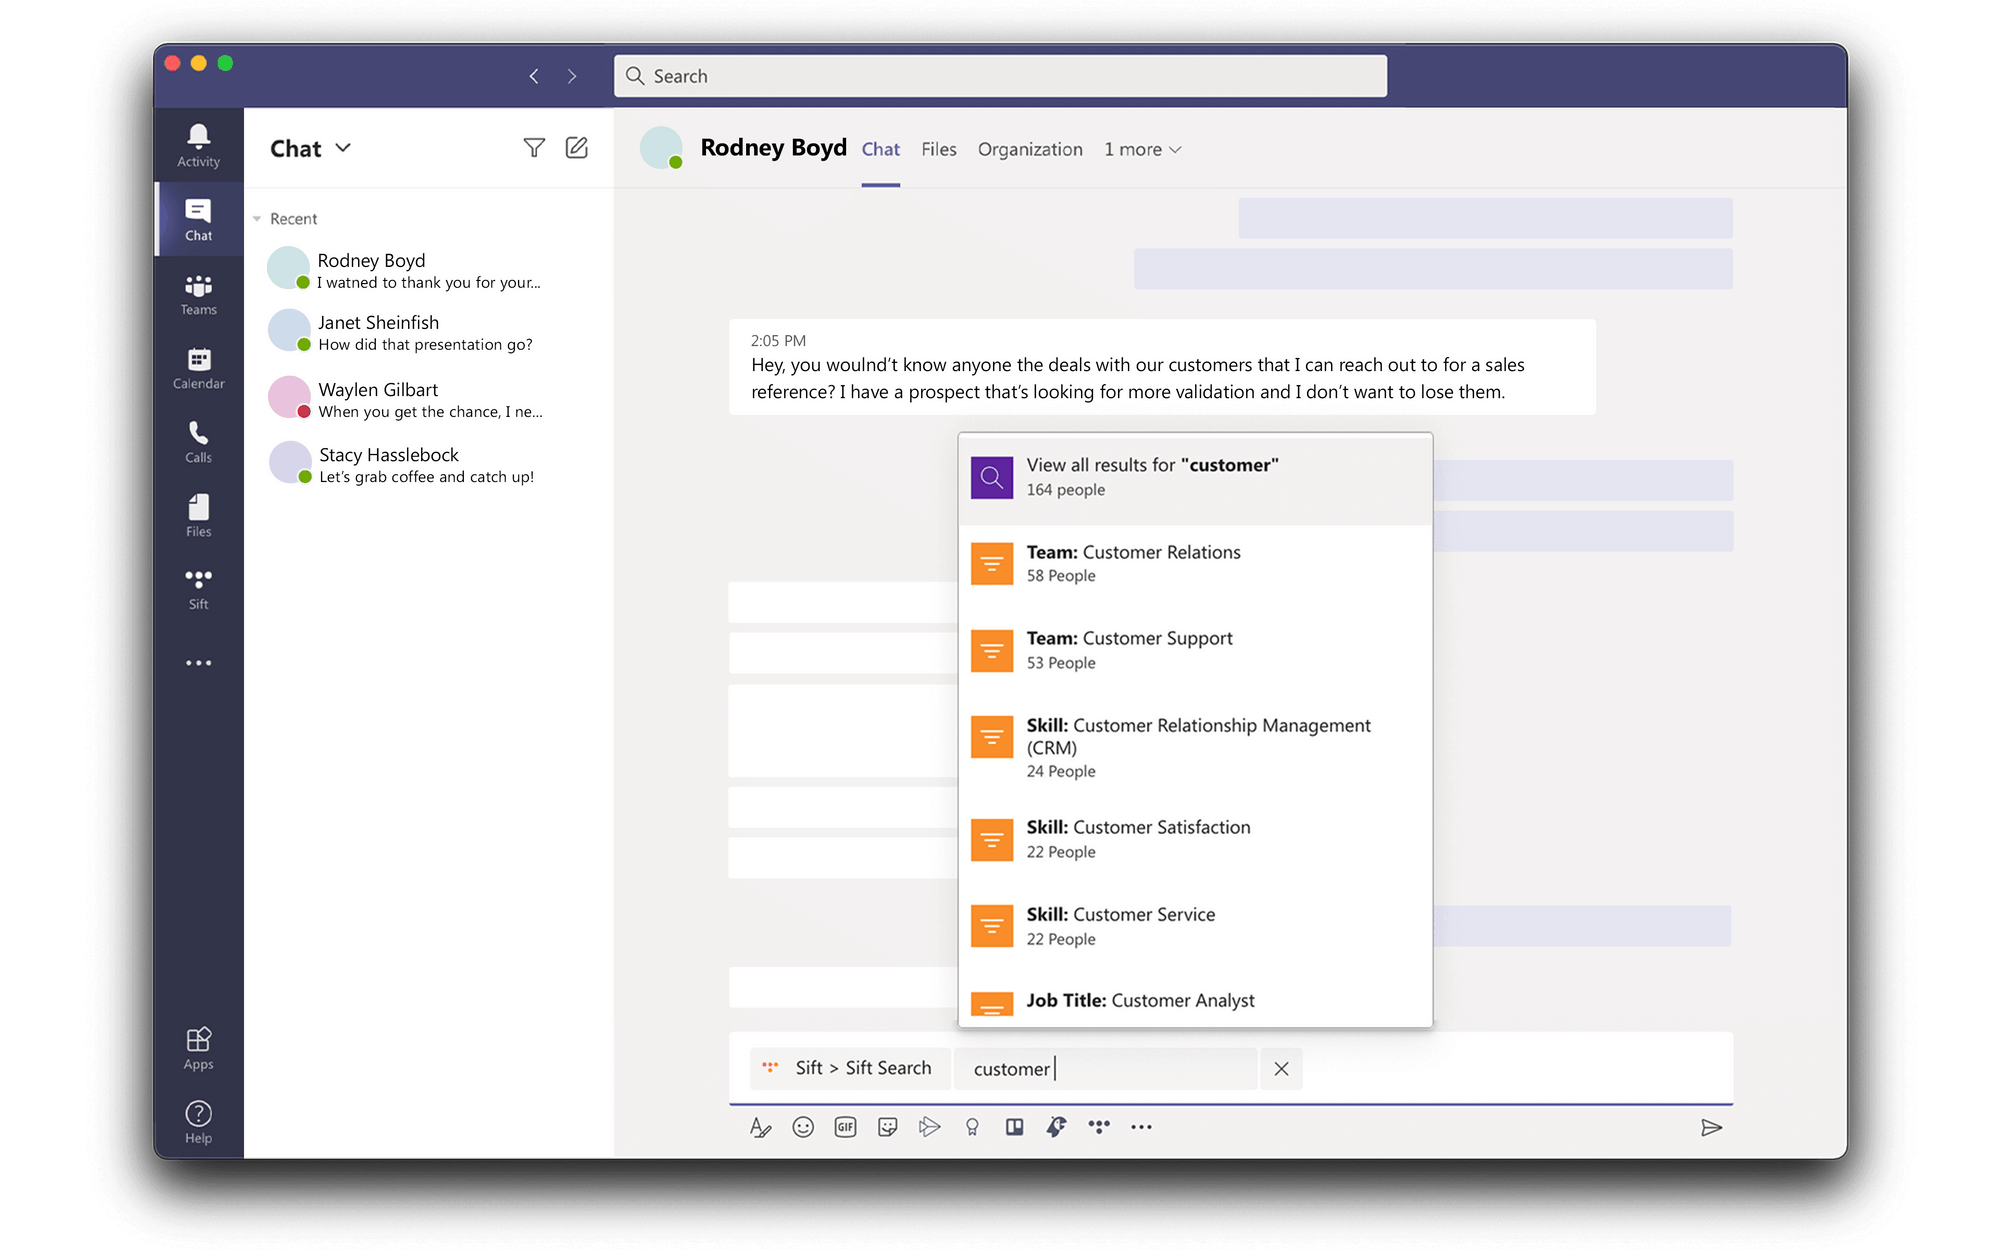The image size is (2000, 1250).
Task: Open the sticker picker
Action: (887, 1127)
